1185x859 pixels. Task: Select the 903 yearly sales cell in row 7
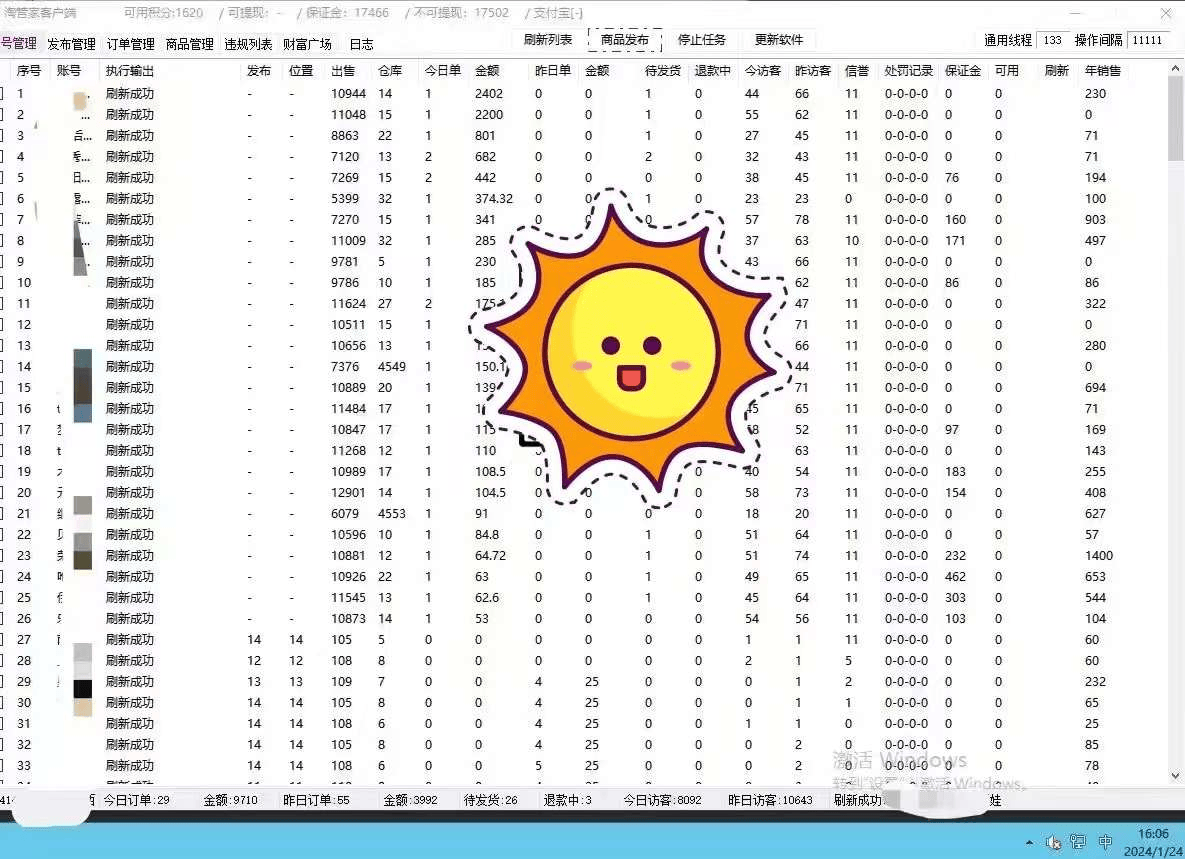click(1095, 220)
